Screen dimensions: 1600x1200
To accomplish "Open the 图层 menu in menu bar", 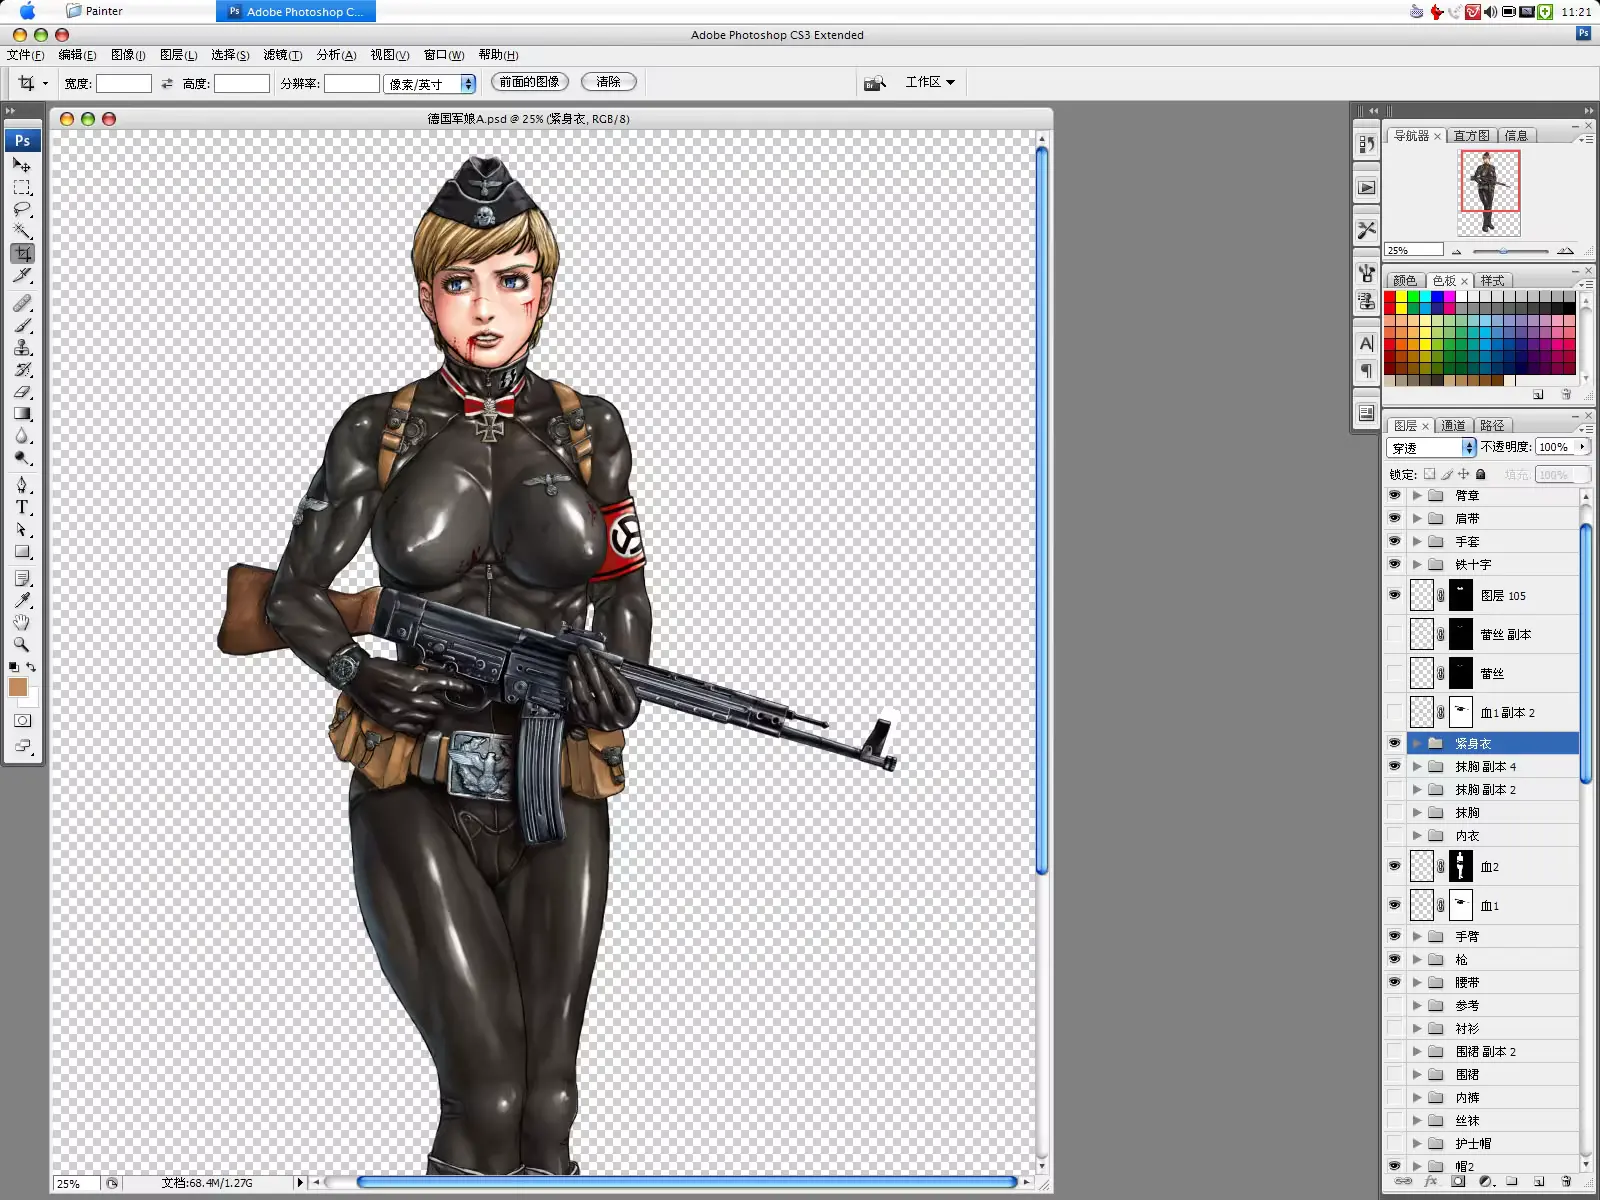I will [178, 55].
